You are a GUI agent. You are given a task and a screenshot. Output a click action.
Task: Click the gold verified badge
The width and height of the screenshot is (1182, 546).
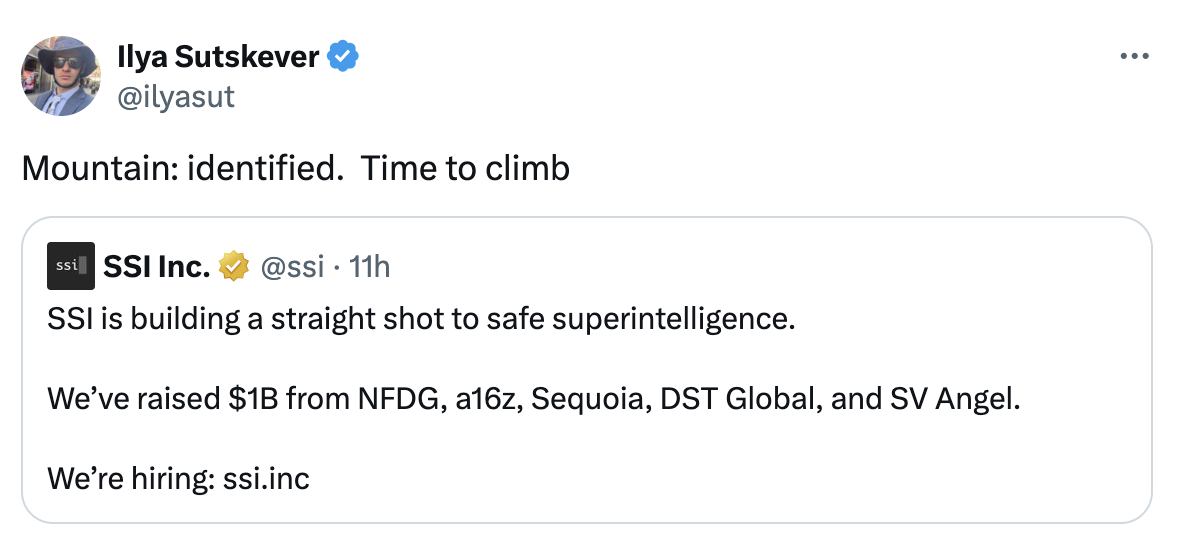pos(235,267)
